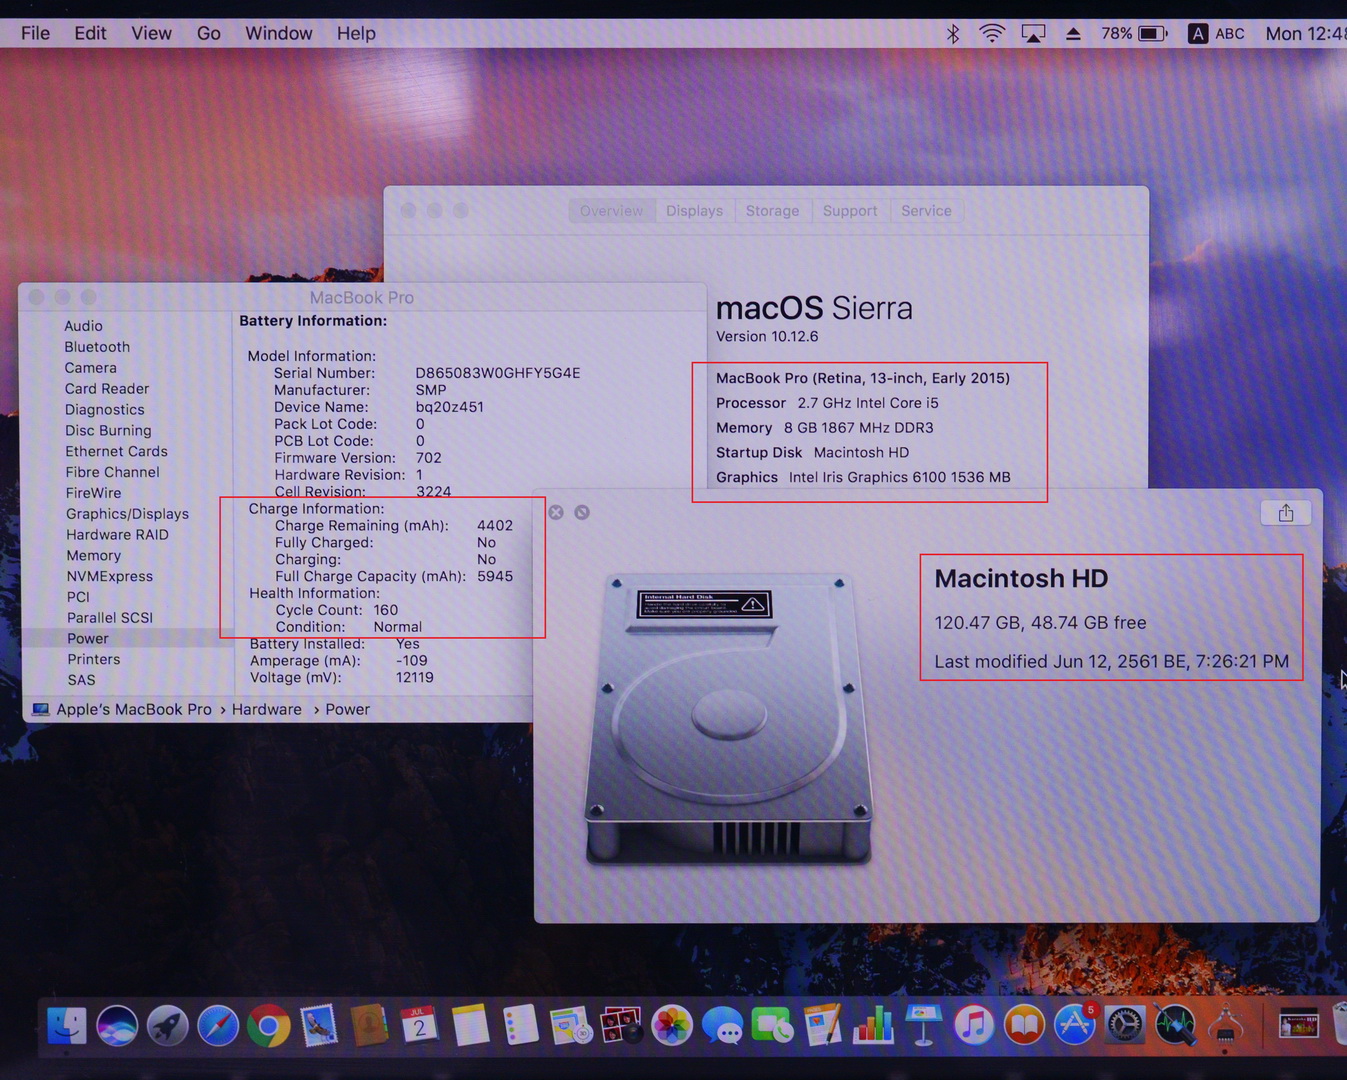Viewport: 1347px width, 1080px height.
Task: Select Diagnostics in sidebar
Action: point(104,410)
